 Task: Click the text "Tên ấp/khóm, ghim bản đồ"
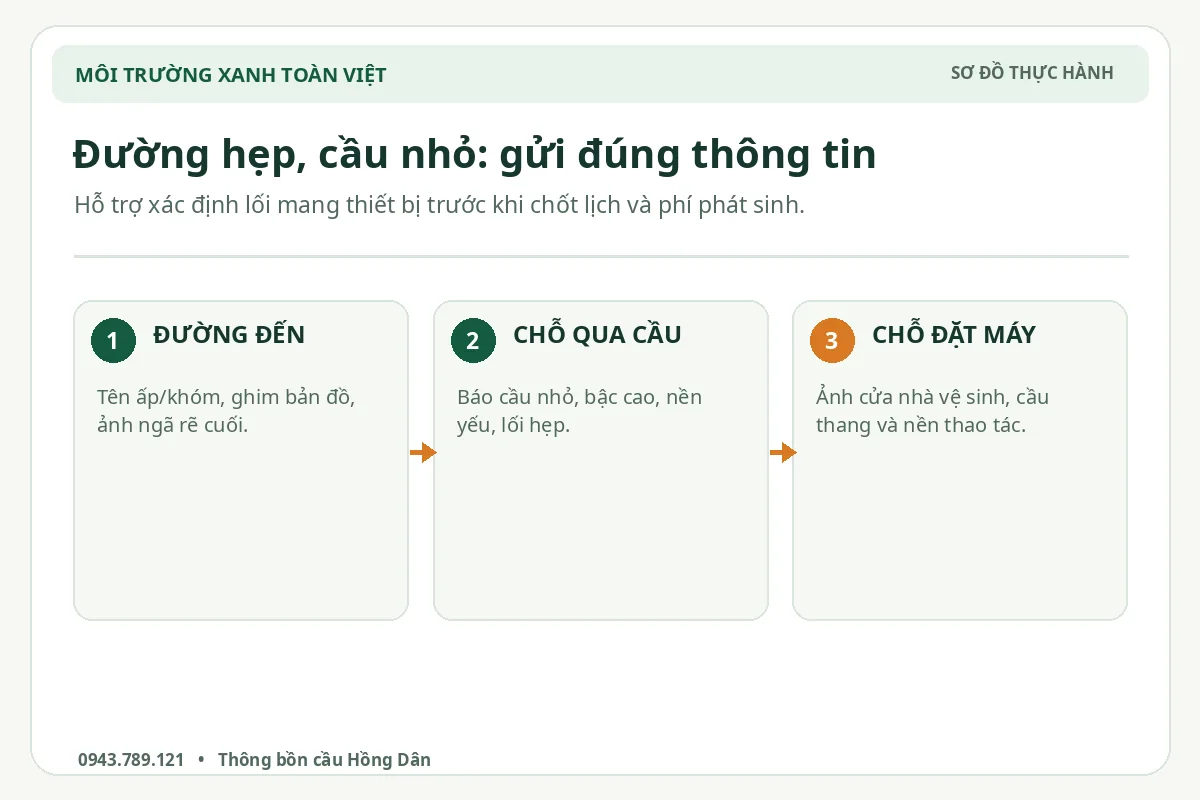226,397
